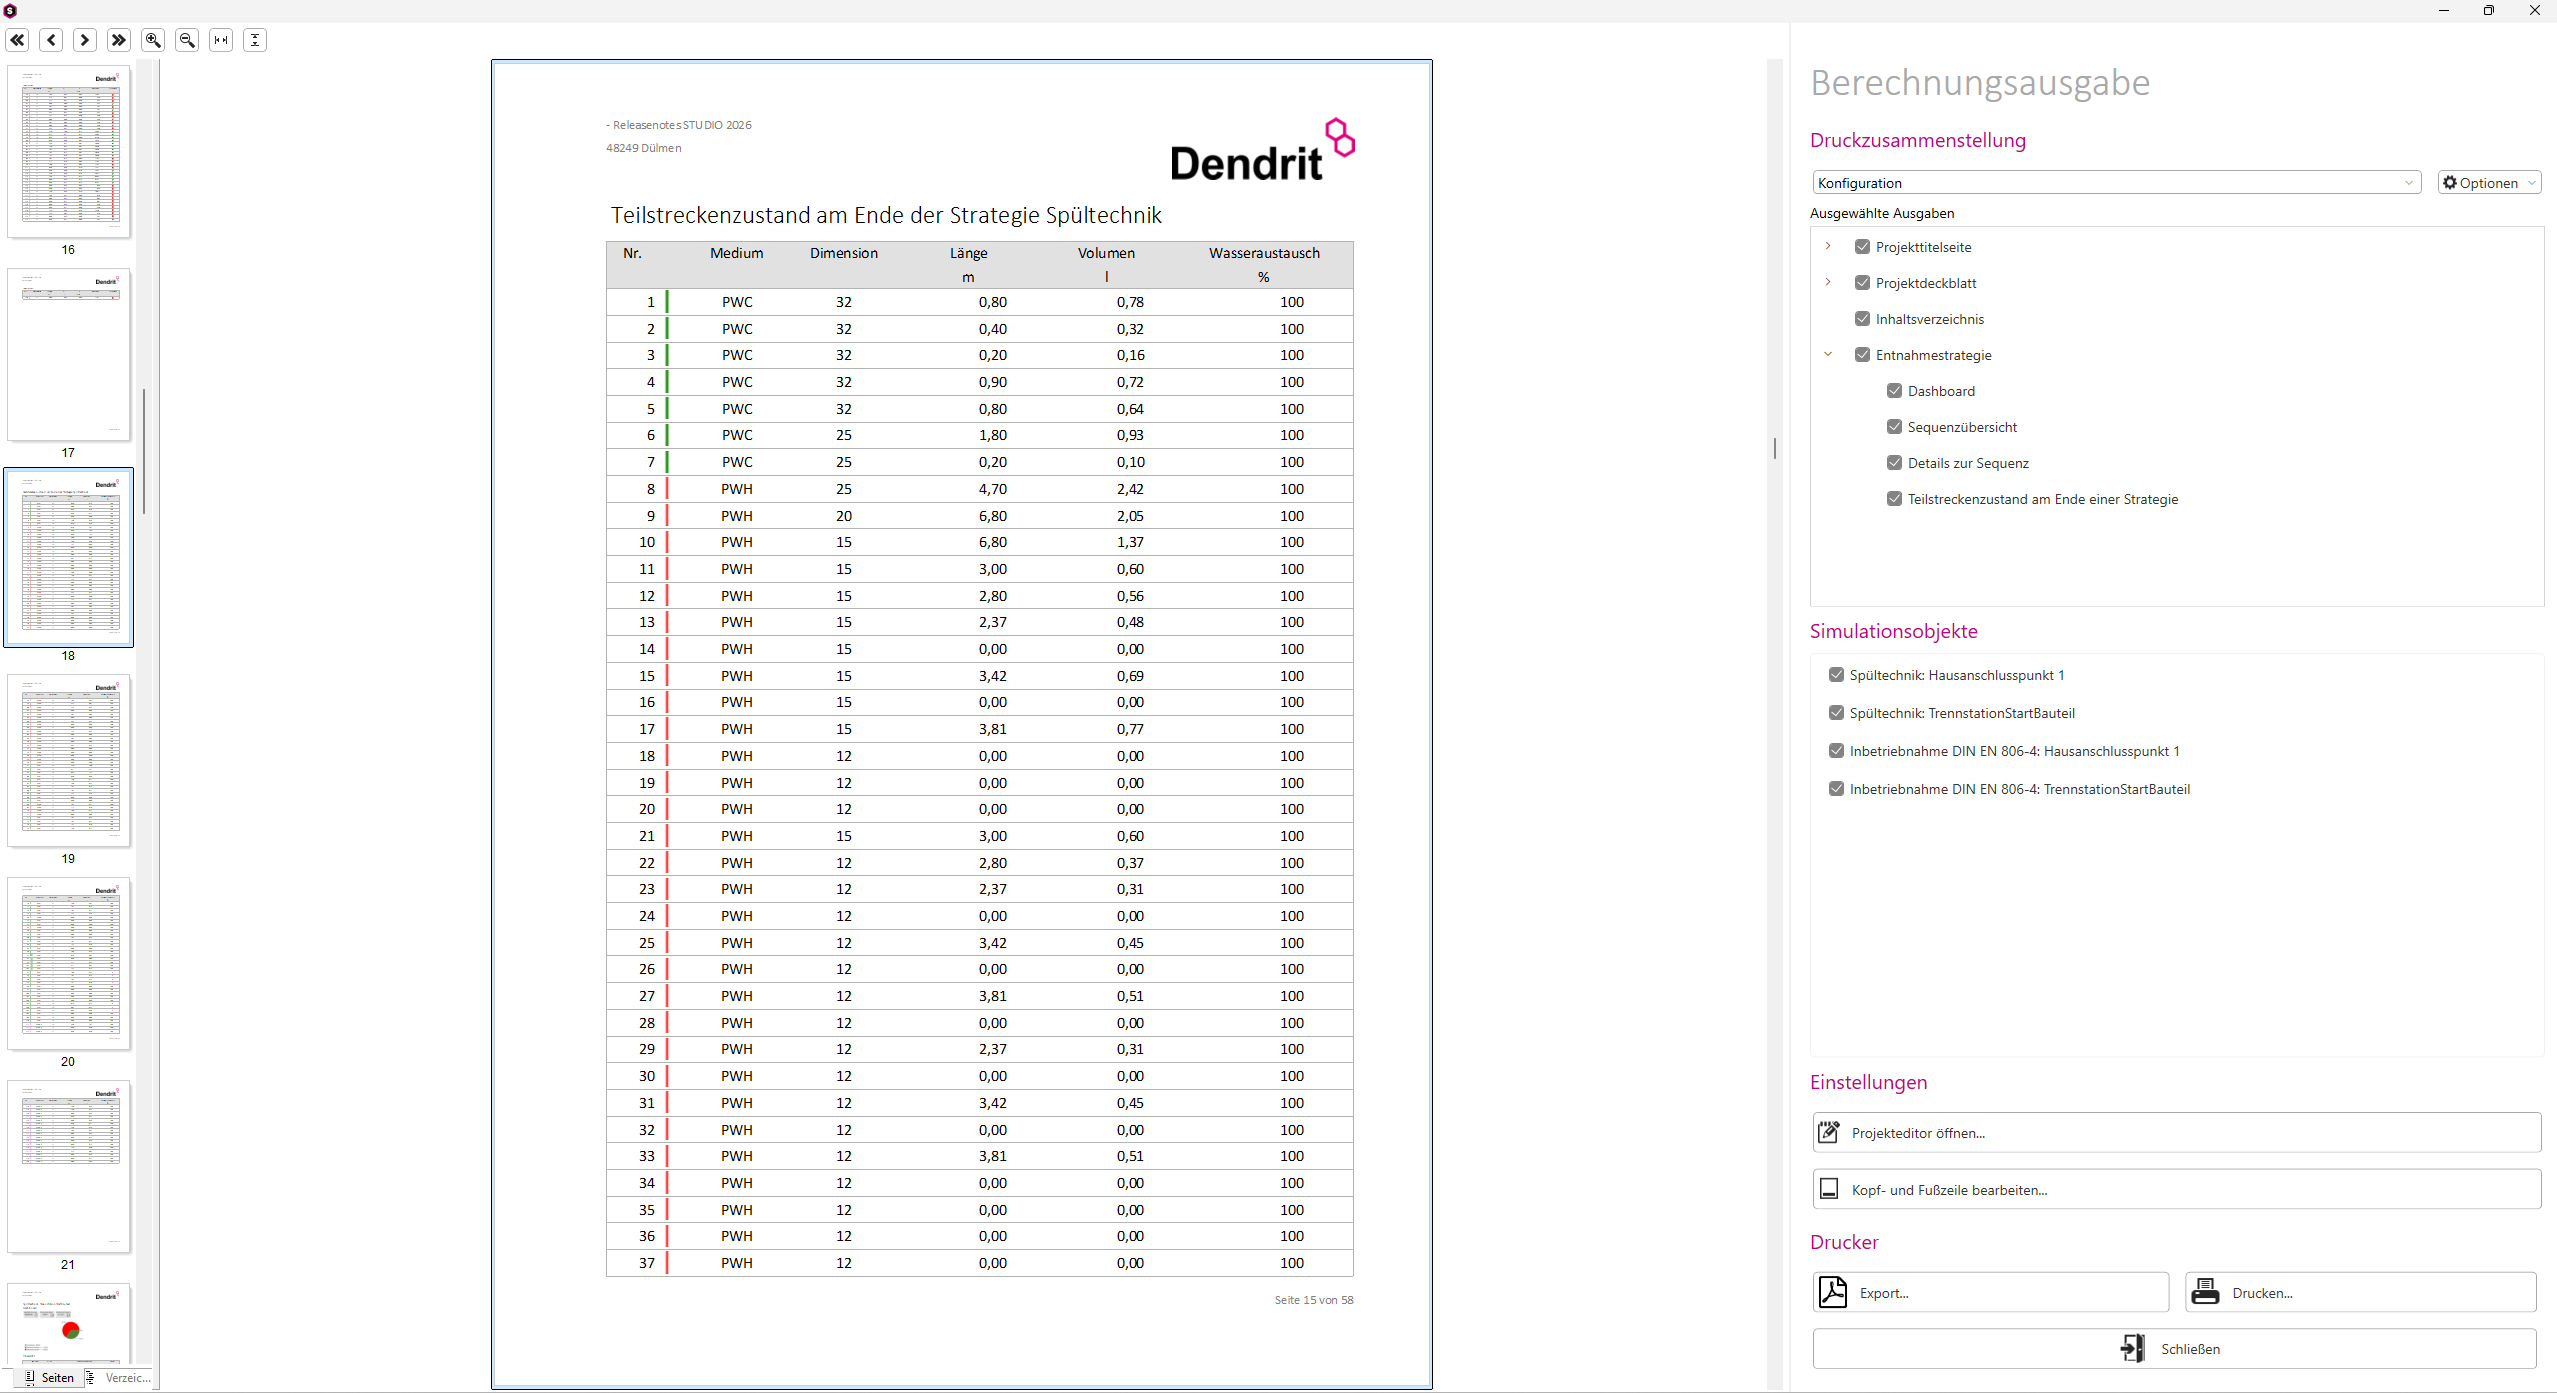Image resolution: width=2557 pixels, height=1393 pixels.
Task: Go to next page arrow
Action: [x=86, y=40]
